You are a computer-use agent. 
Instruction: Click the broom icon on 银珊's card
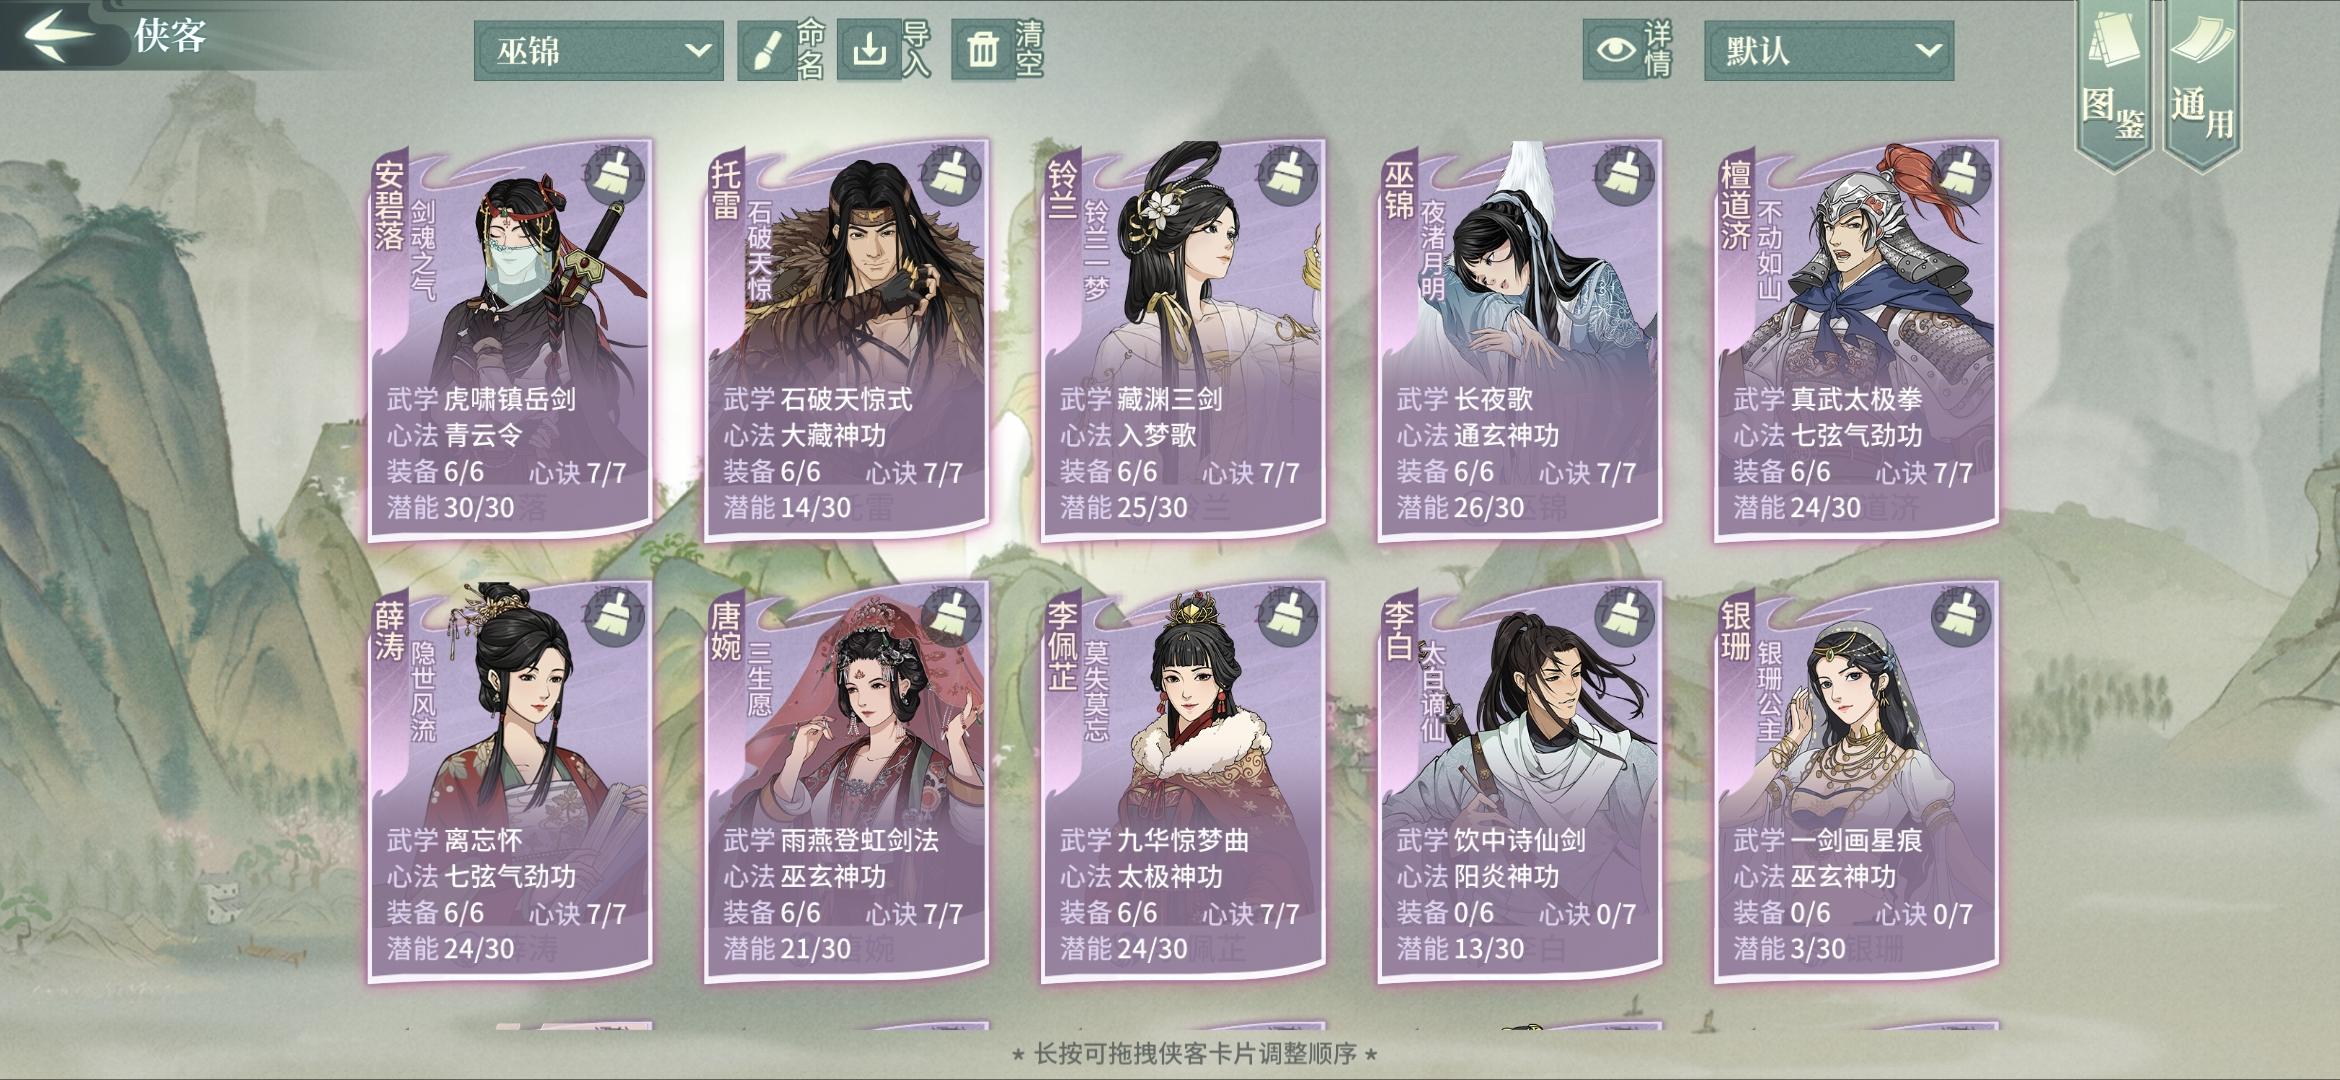tap(1964, 616)
